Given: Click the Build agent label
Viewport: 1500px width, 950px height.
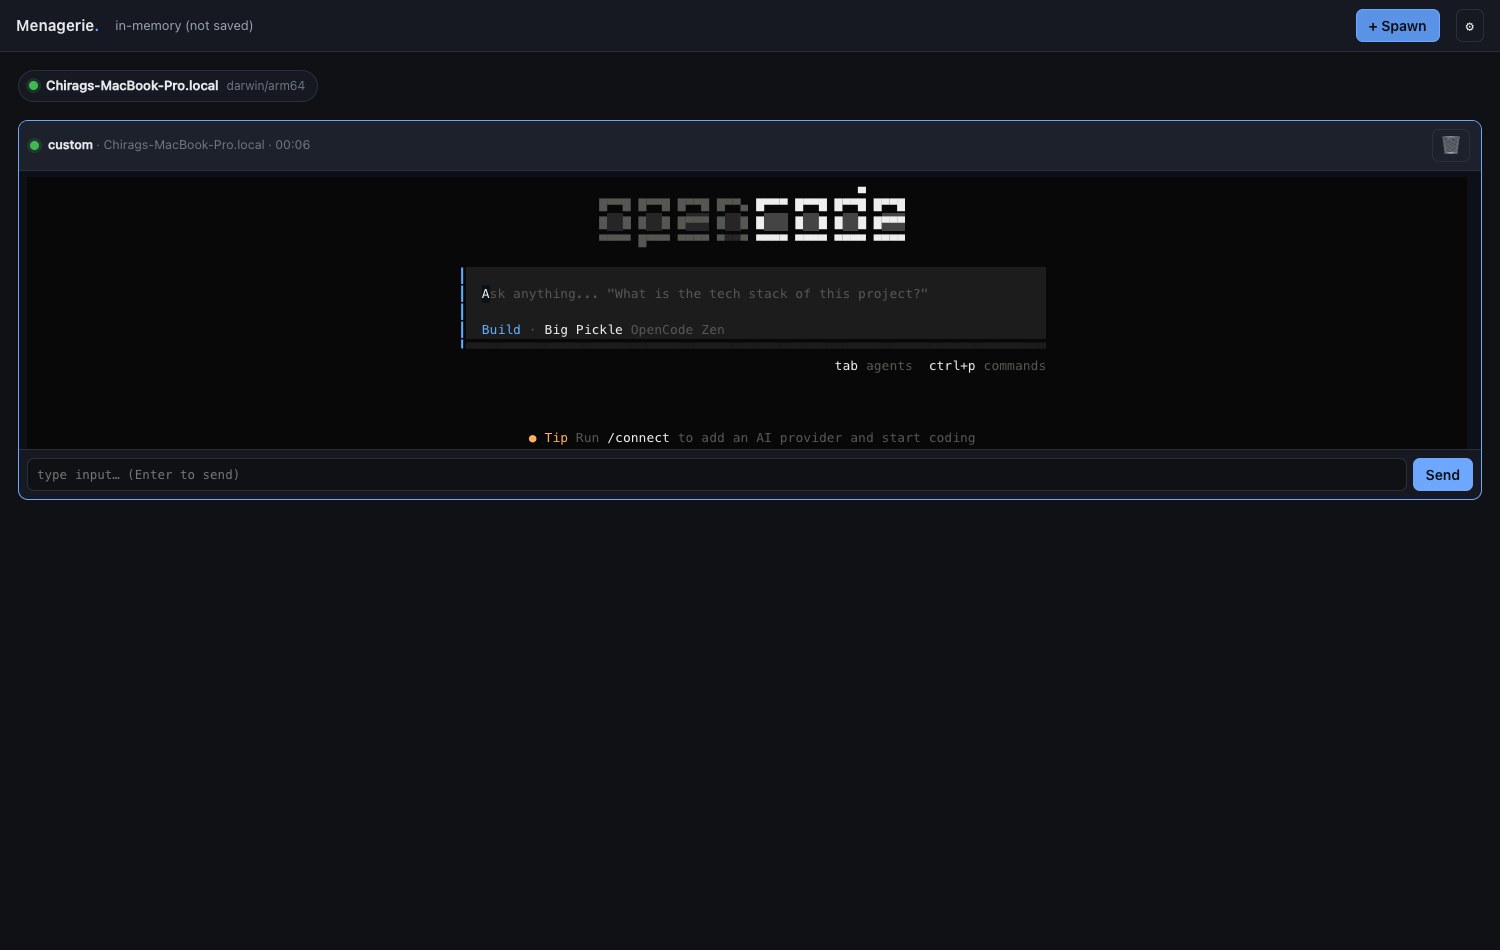Looking at the screenshot, I should click(x=501, y=330).
